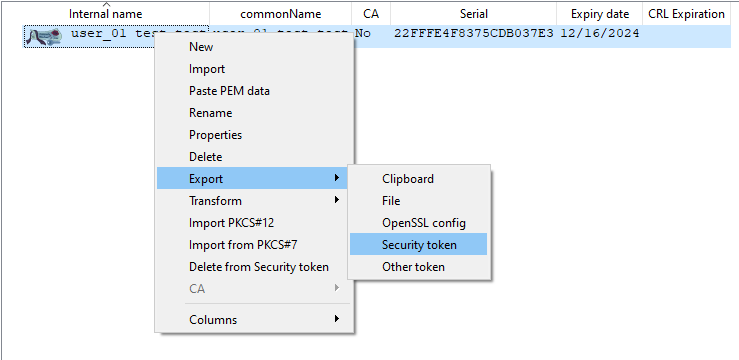The height and width of the screenshot is (360, 739).
Task: Click the sort arrow above Internal name
Action: coord(106,4)
